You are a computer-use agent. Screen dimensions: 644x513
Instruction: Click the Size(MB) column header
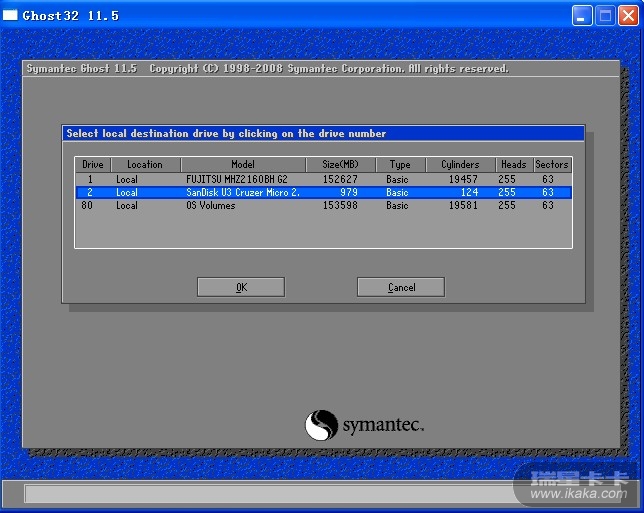(x=340, y=164)
